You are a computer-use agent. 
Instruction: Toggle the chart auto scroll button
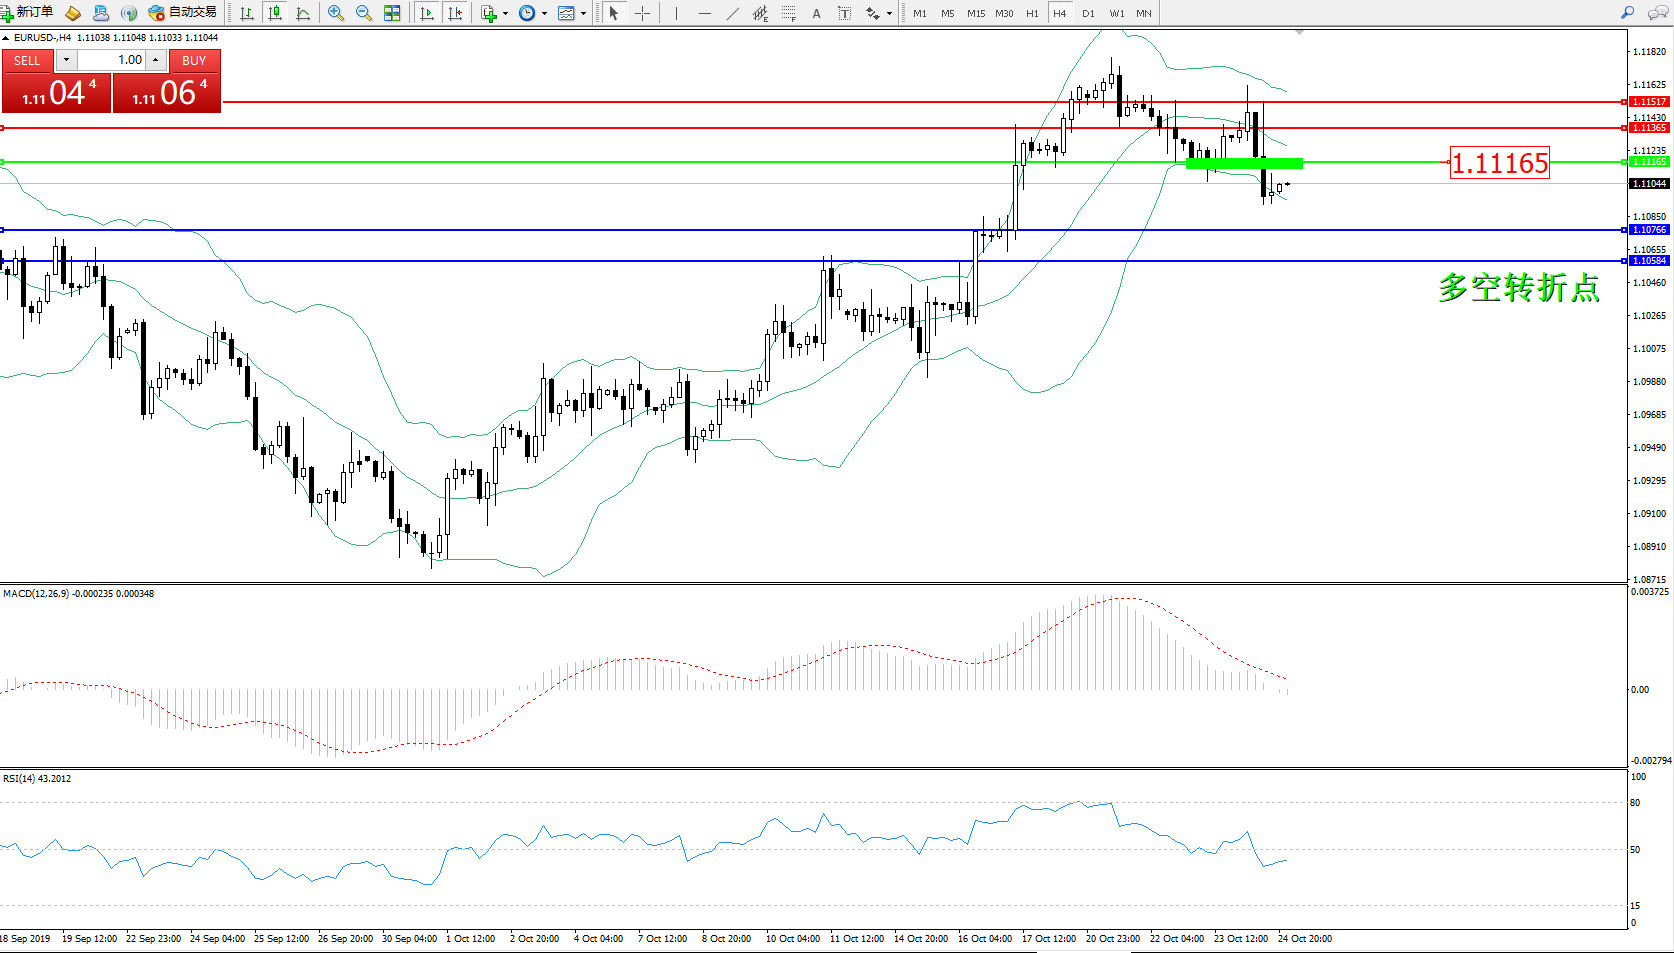click(x=427, y=13)
